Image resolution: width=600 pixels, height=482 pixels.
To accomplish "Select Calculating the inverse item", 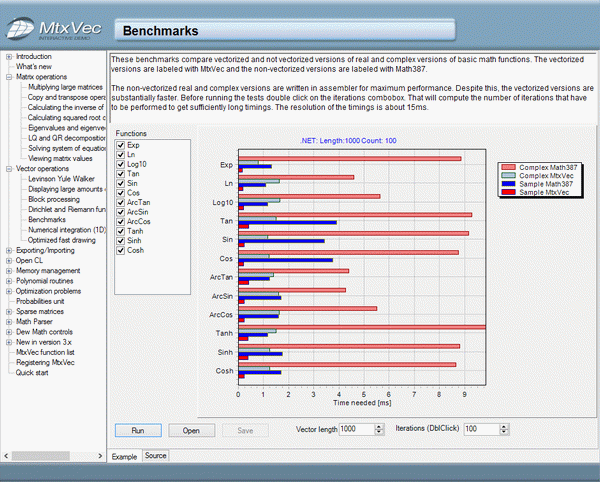I will [66, 107].
